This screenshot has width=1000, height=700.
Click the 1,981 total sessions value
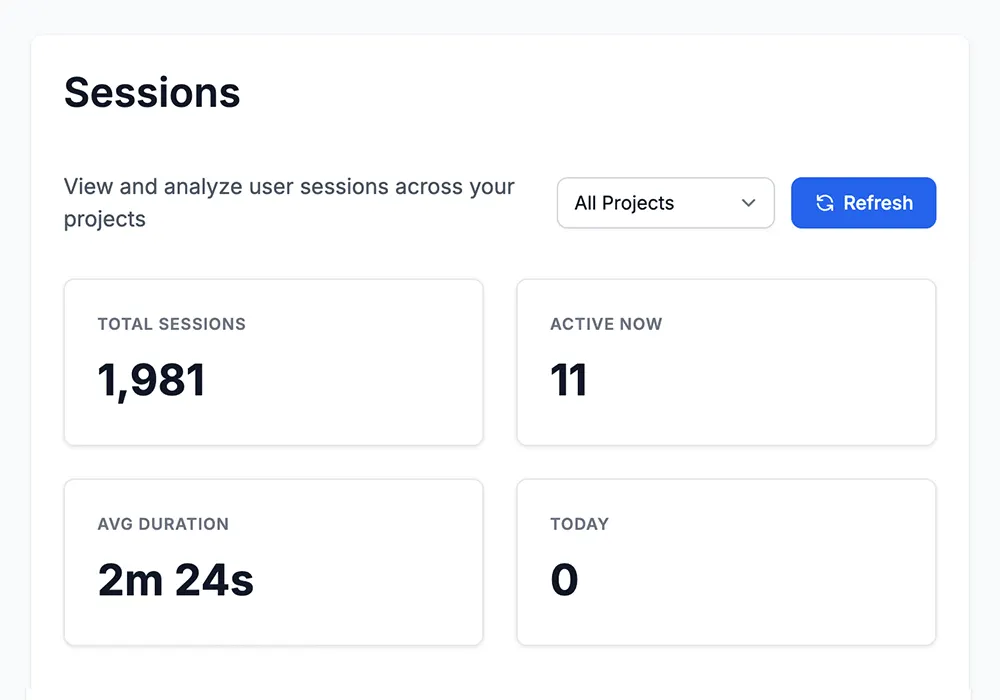click(152, 380)
